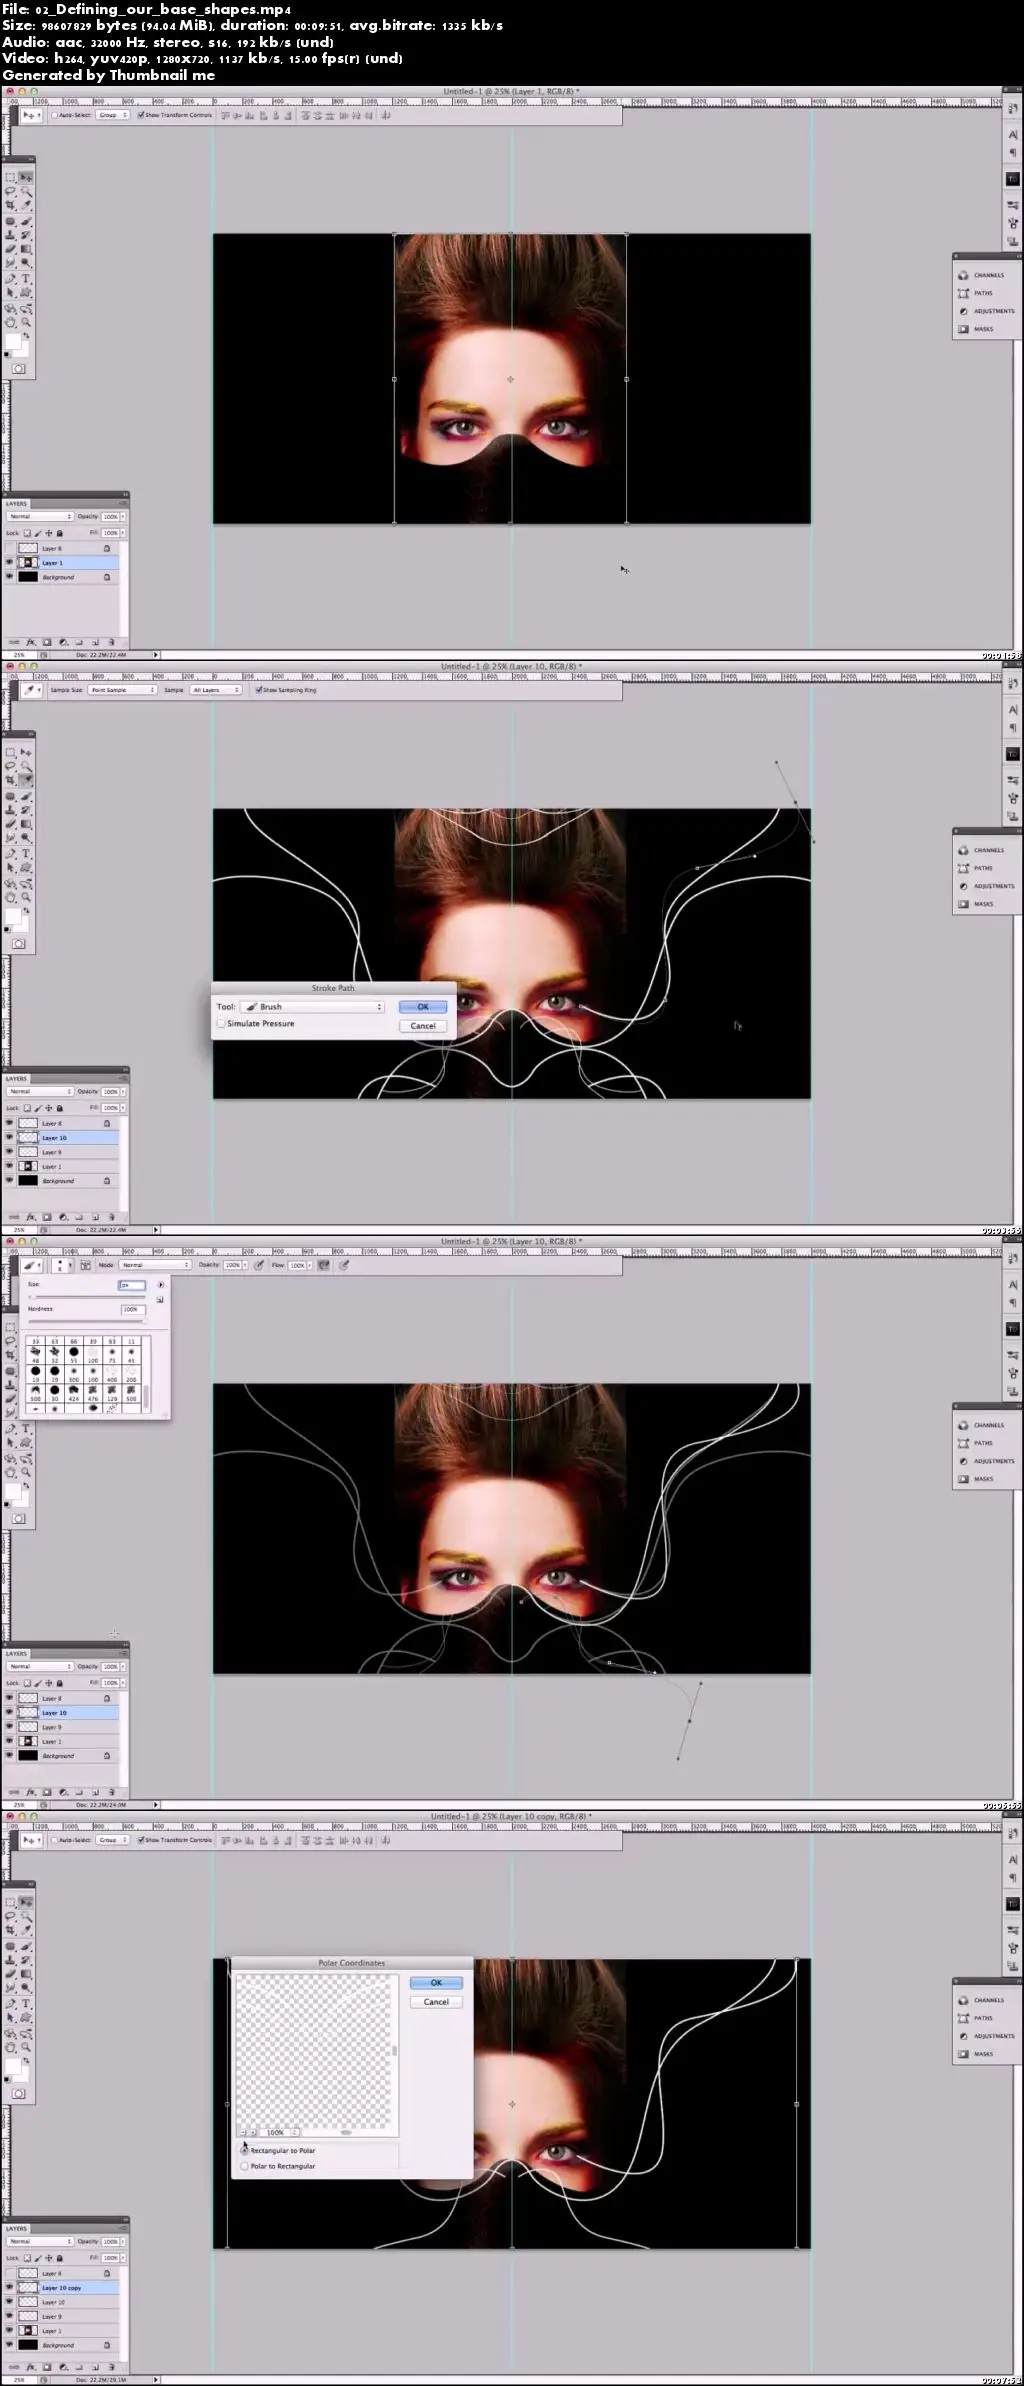The image size is (1024, 2386).
Task: Create a new brush preset from the brush picker
Action: [x=159, y=1299]
